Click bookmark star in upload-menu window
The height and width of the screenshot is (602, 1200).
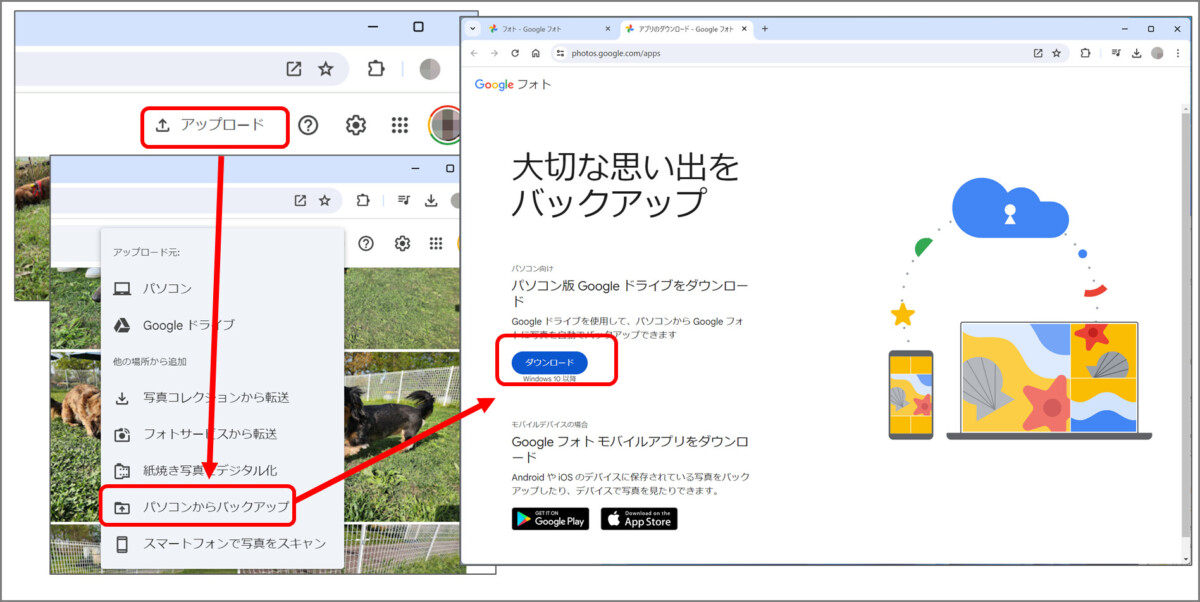pyautogui.click(x=325, y=200)
